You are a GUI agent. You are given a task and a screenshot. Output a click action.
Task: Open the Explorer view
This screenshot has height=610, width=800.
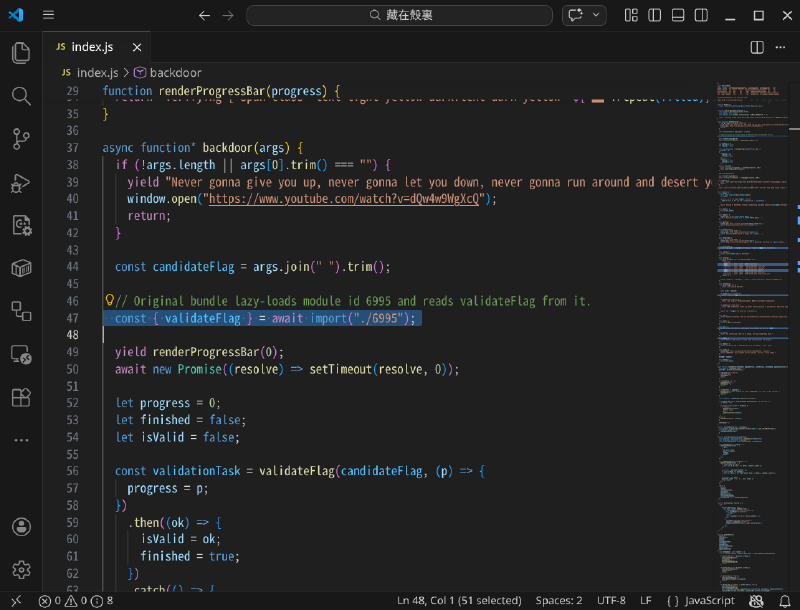tap(21, 52)
